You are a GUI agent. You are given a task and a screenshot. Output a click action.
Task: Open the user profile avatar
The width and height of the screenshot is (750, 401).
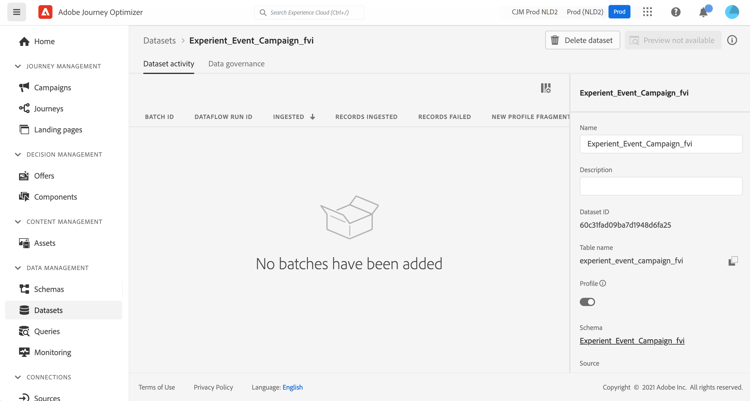(732, 12)
